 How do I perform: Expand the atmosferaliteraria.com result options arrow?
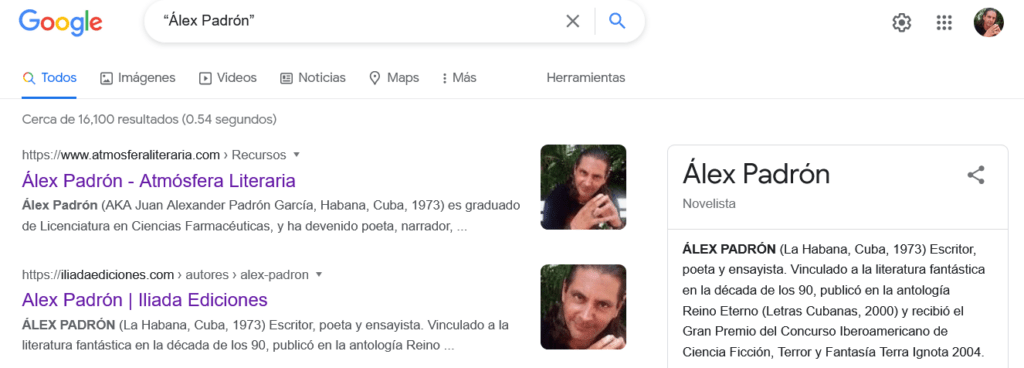(x=296, y=155)
